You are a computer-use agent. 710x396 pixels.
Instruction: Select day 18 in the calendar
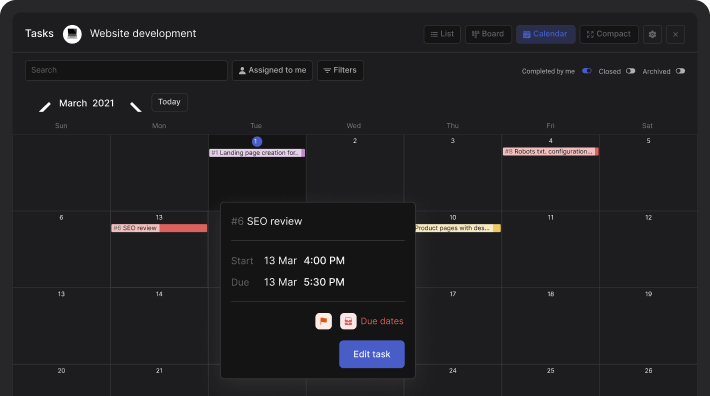pyautogui.click(x=551, y=294)
